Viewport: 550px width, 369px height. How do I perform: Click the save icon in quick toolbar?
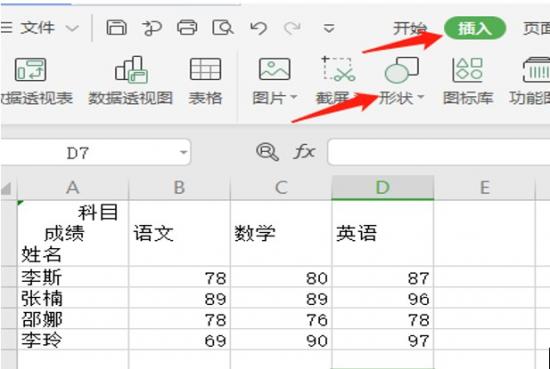116,28
